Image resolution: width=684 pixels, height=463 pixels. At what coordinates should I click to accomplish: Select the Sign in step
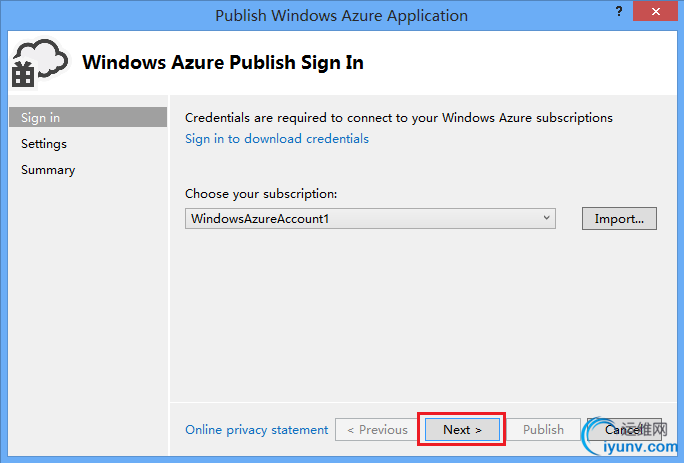[88, 117]
